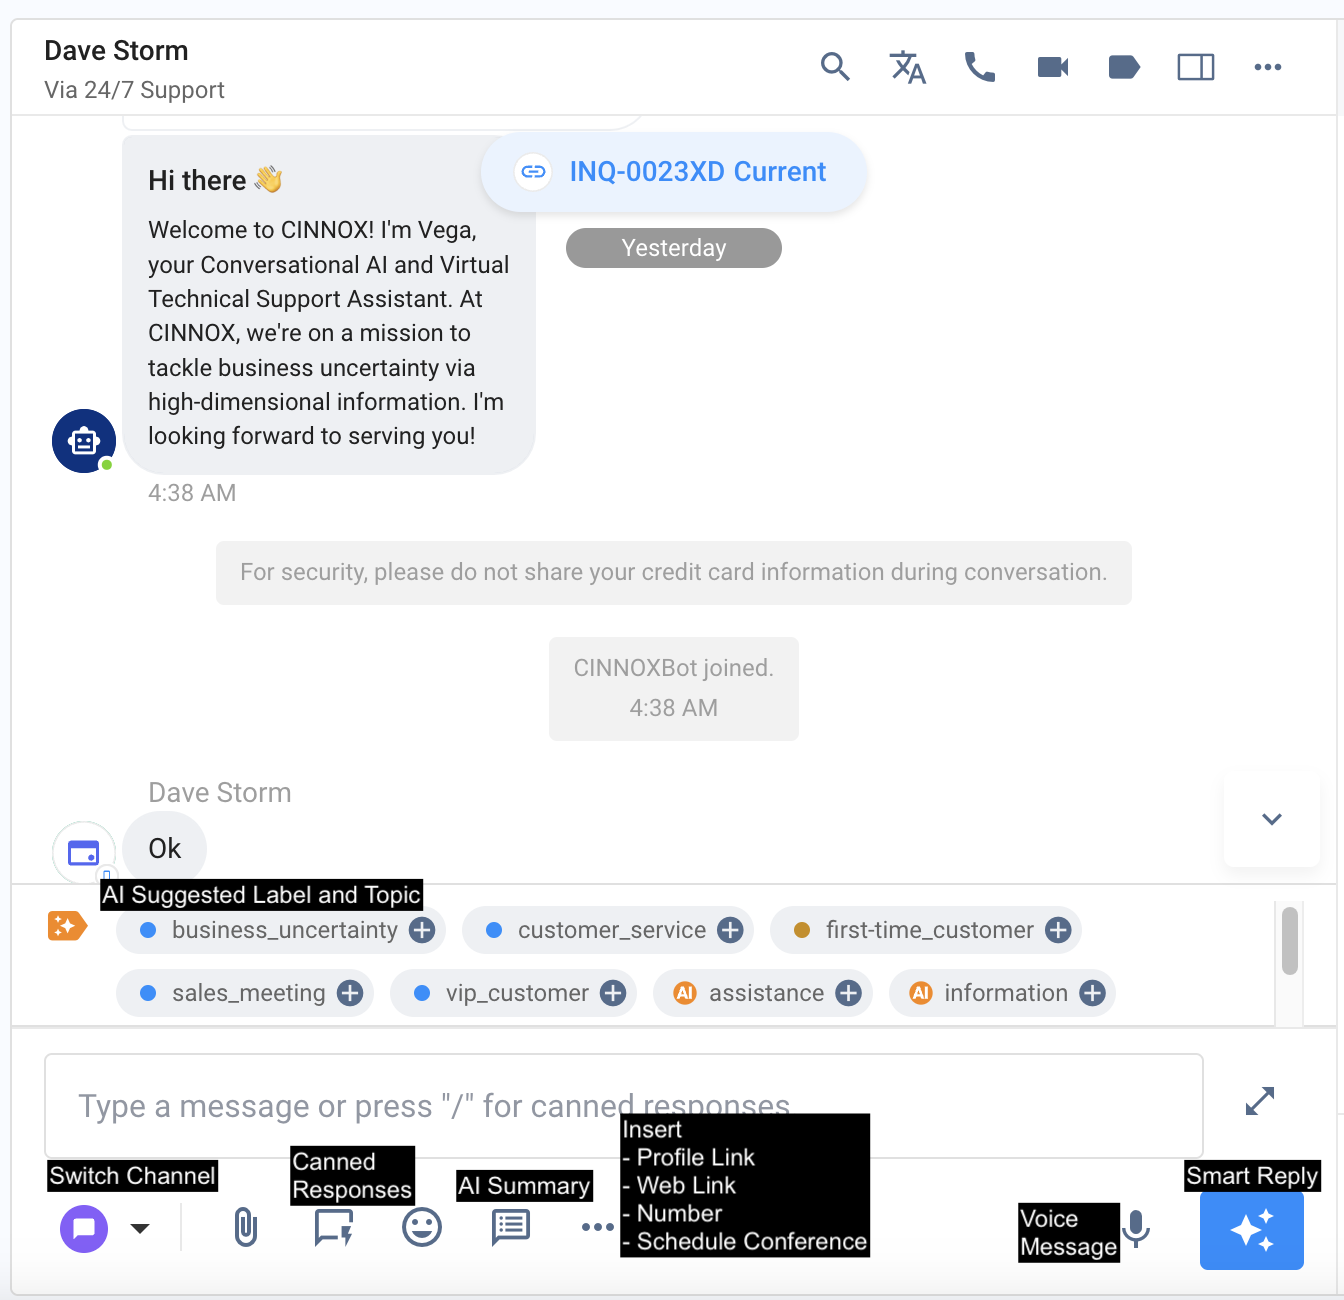Click the blue dot on business_uncertainty label
The width and height of the screenshot is (1344, 1300).
(148, 930)
